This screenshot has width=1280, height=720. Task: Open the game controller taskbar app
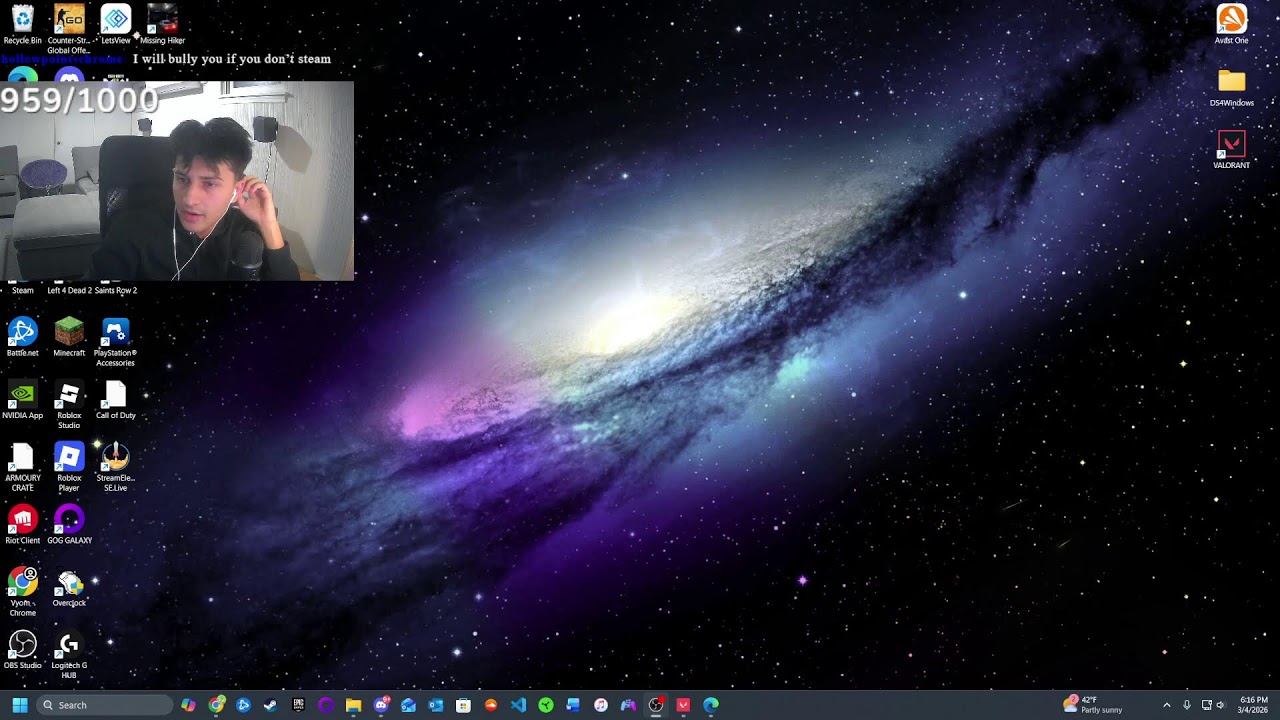pos(628,705)
